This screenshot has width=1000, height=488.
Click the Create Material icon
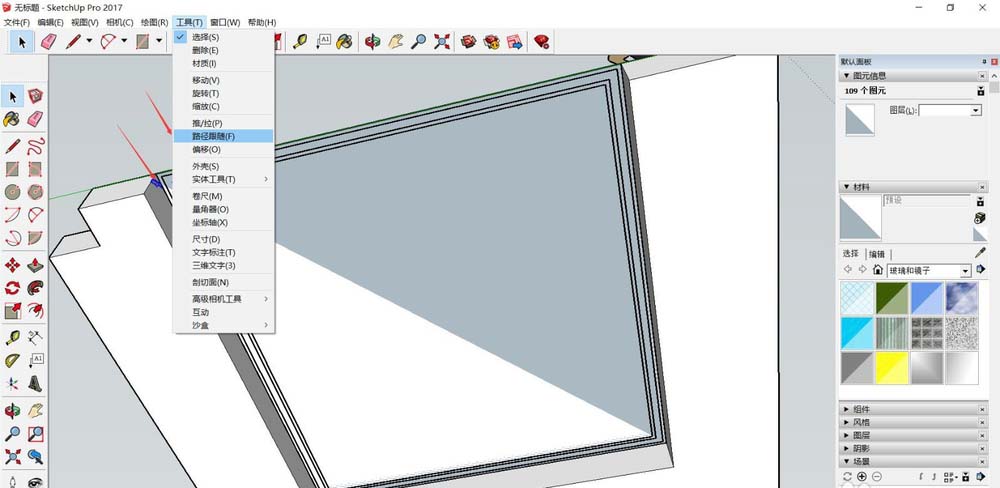click(980, 218)
